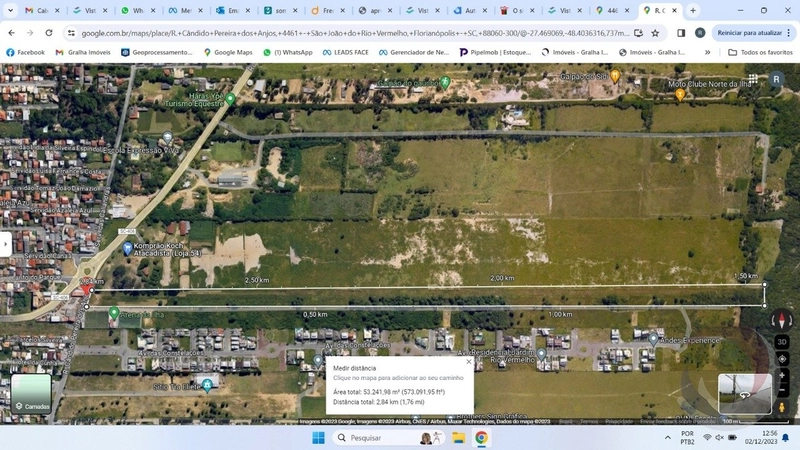This screenshot has height=450, width=800.
Task: Click the Haras Ypê Turismo Equestre pin
Action: (x=230, y=98)
